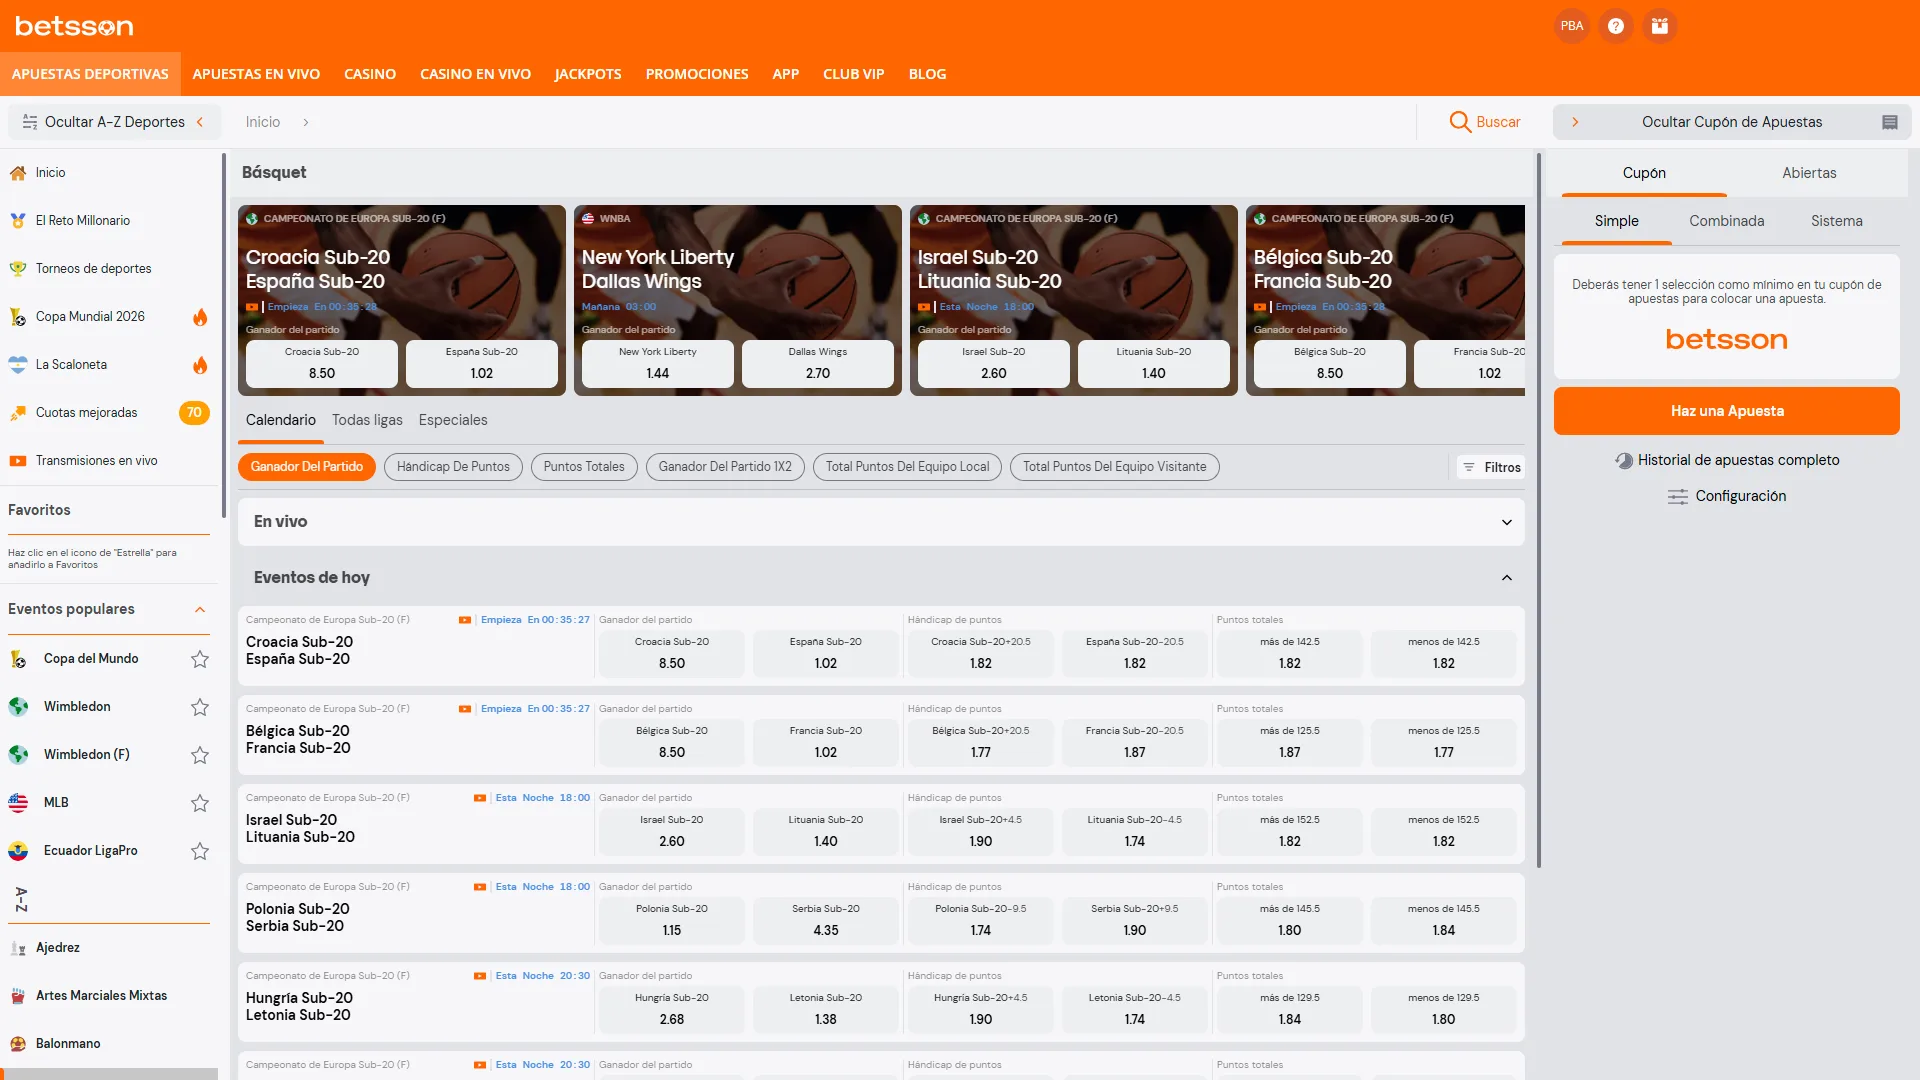1920x1080 pixels.
Task: Select Total Puntos Del Equipo Local chip
Action: [907, 467]
